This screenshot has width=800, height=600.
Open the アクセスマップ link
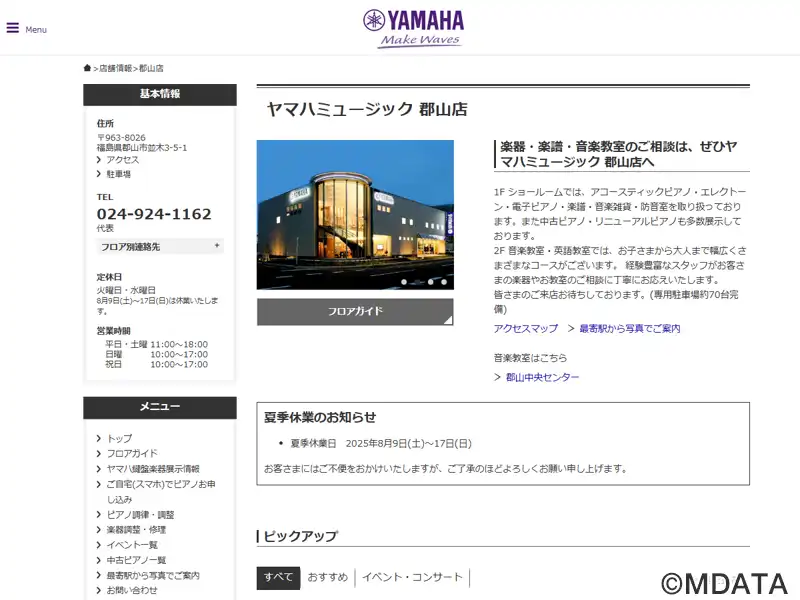click(x=526, y=329)
